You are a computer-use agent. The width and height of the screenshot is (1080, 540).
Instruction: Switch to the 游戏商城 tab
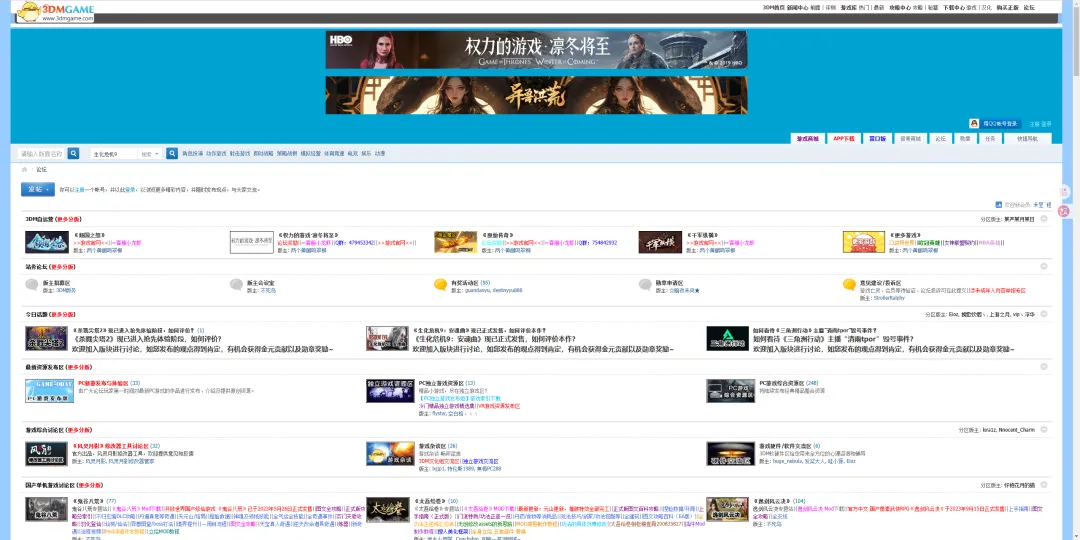click(x=808, y=138)
